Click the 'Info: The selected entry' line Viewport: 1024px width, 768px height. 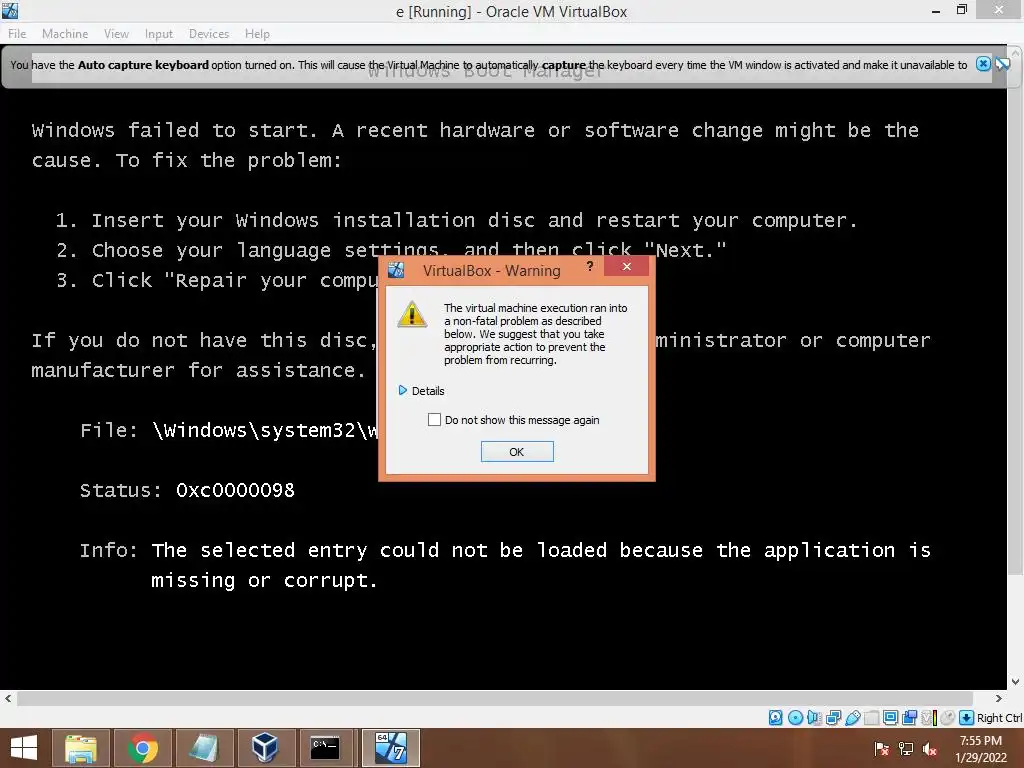[x=505, y=551]
